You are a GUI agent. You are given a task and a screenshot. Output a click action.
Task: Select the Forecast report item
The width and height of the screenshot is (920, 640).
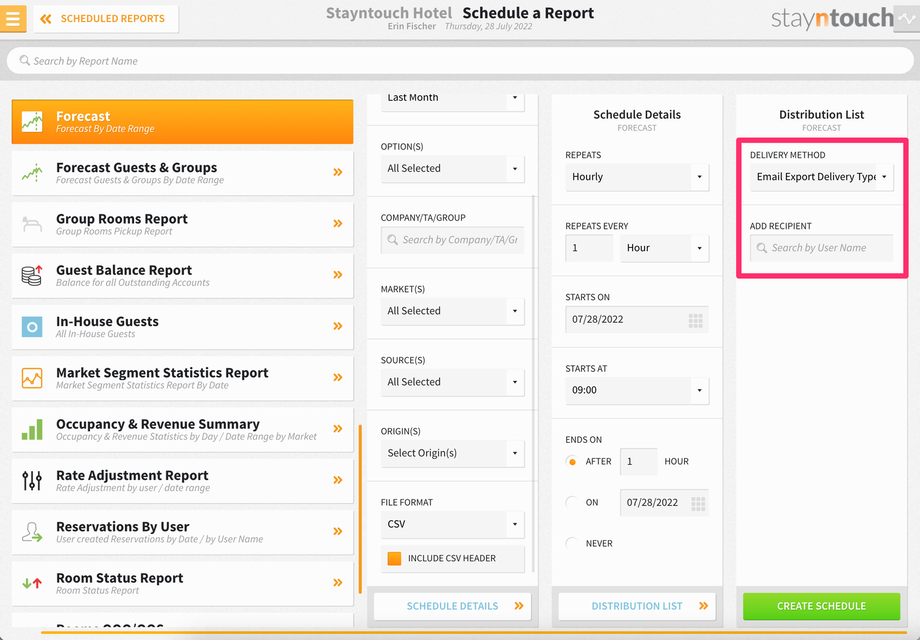[182, 121]
